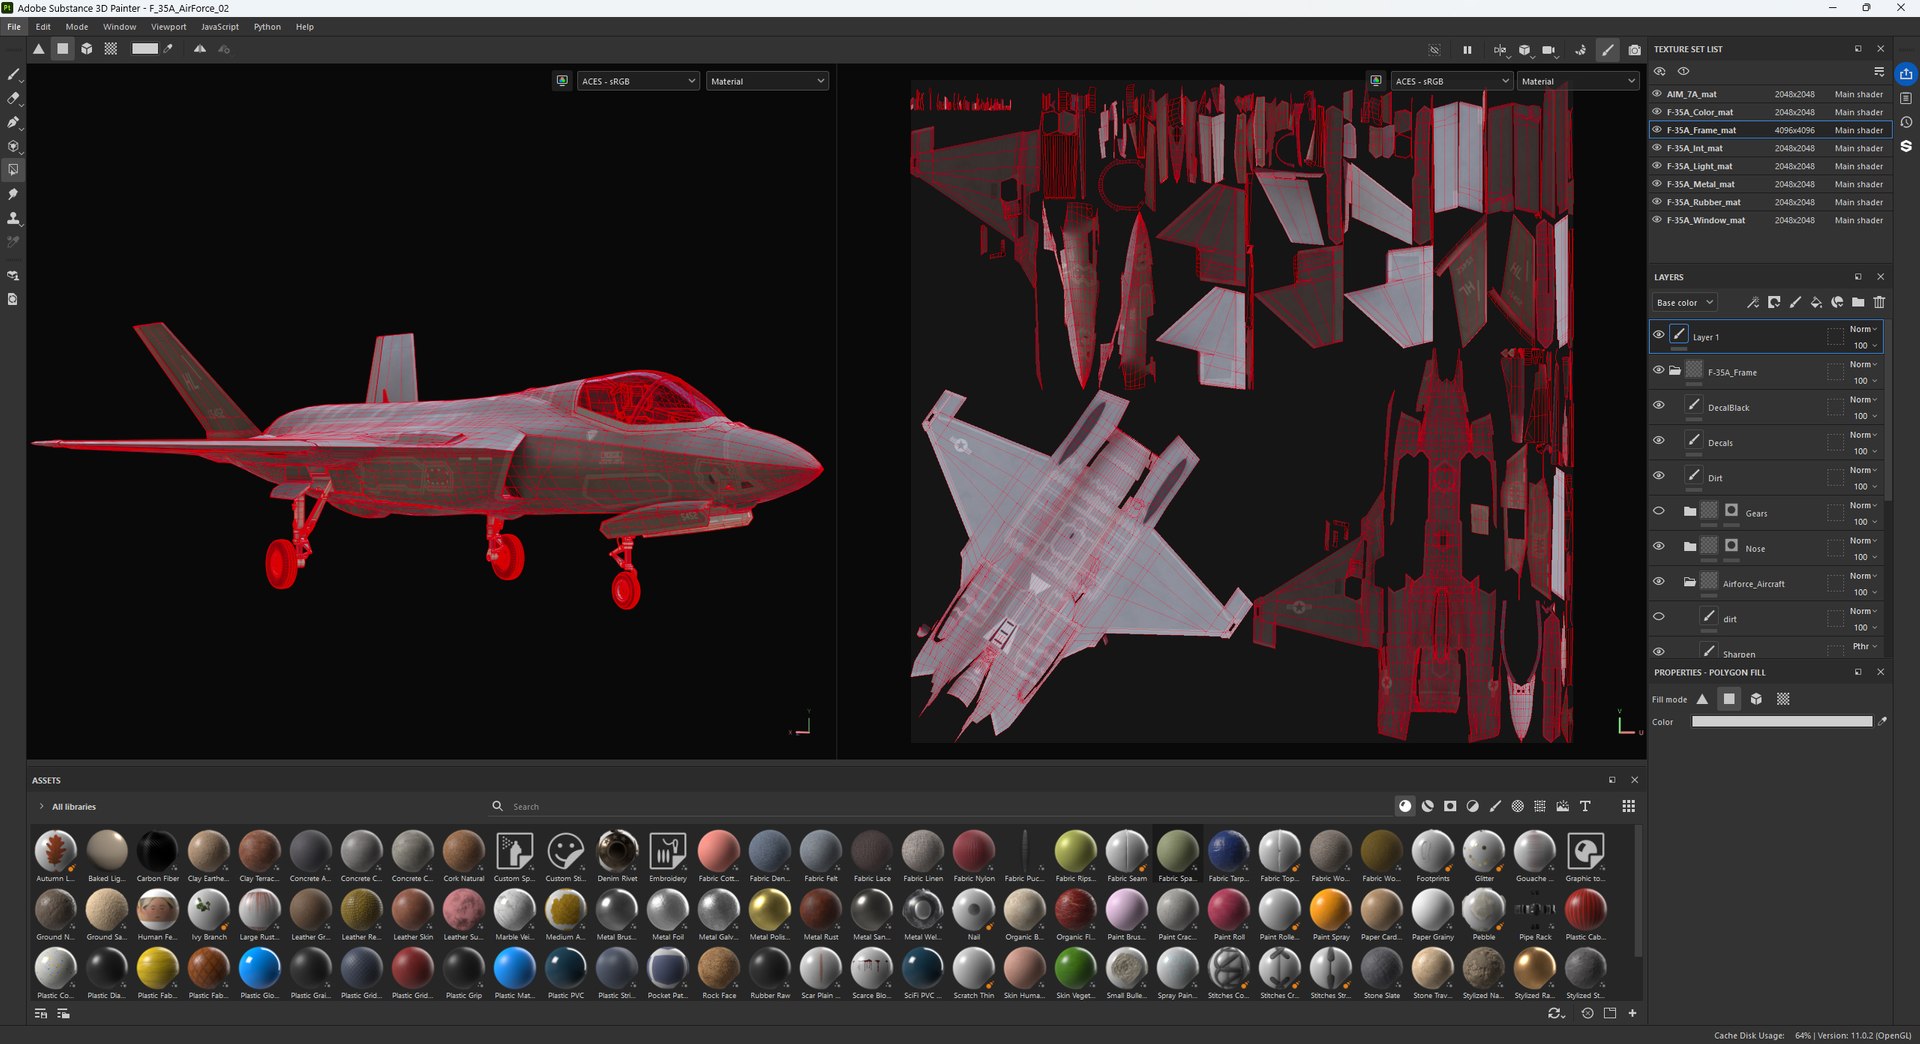Open export textures blue button

(x=1906, y=74)
